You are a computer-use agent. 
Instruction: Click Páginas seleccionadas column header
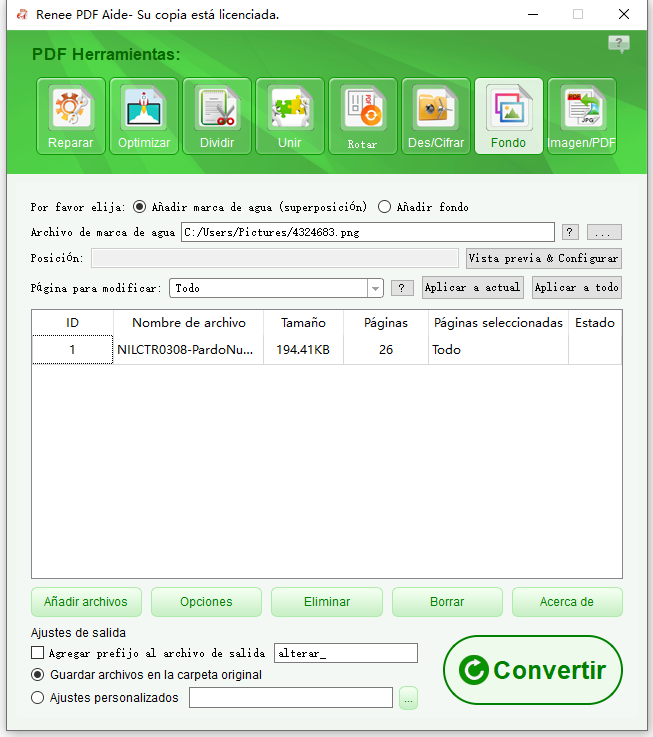(498, 322)
